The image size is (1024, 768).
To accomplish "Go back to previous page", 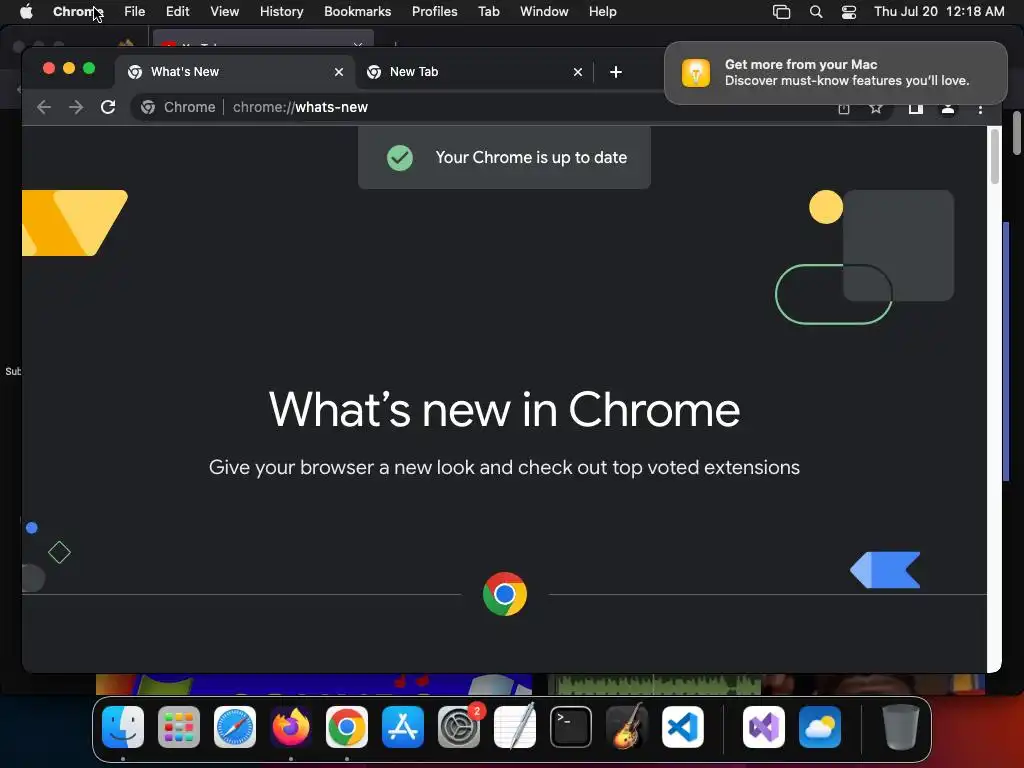I will coord(44,107).
